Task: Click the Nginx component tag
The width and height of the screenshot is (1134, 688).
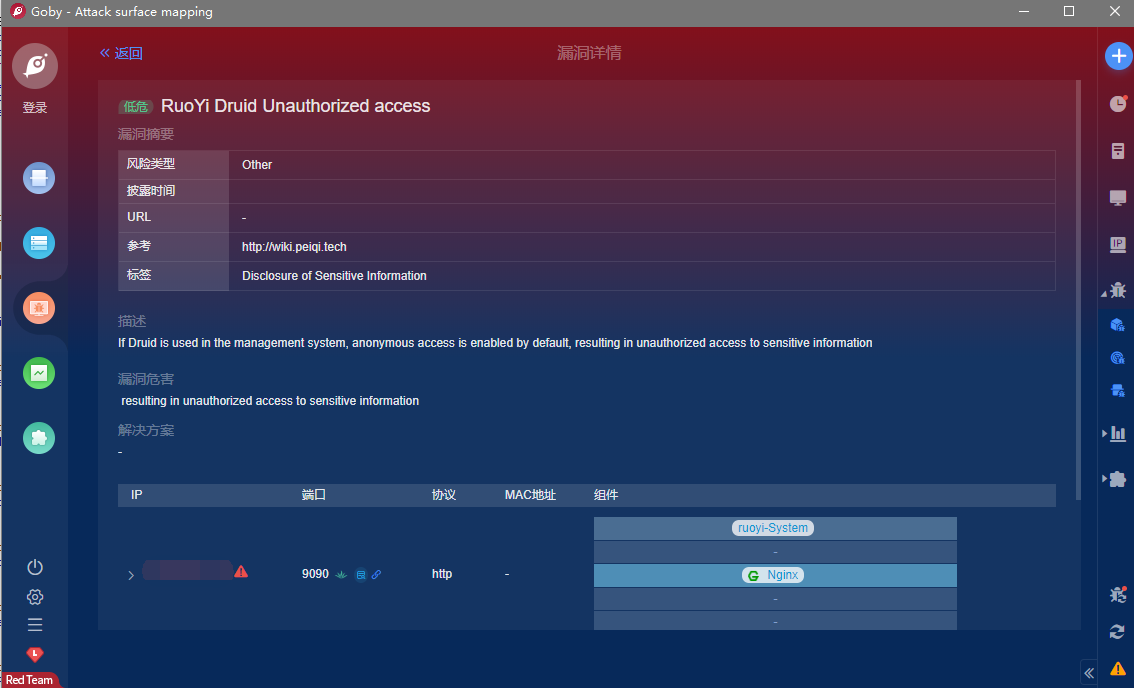Action: click(774, 575)
